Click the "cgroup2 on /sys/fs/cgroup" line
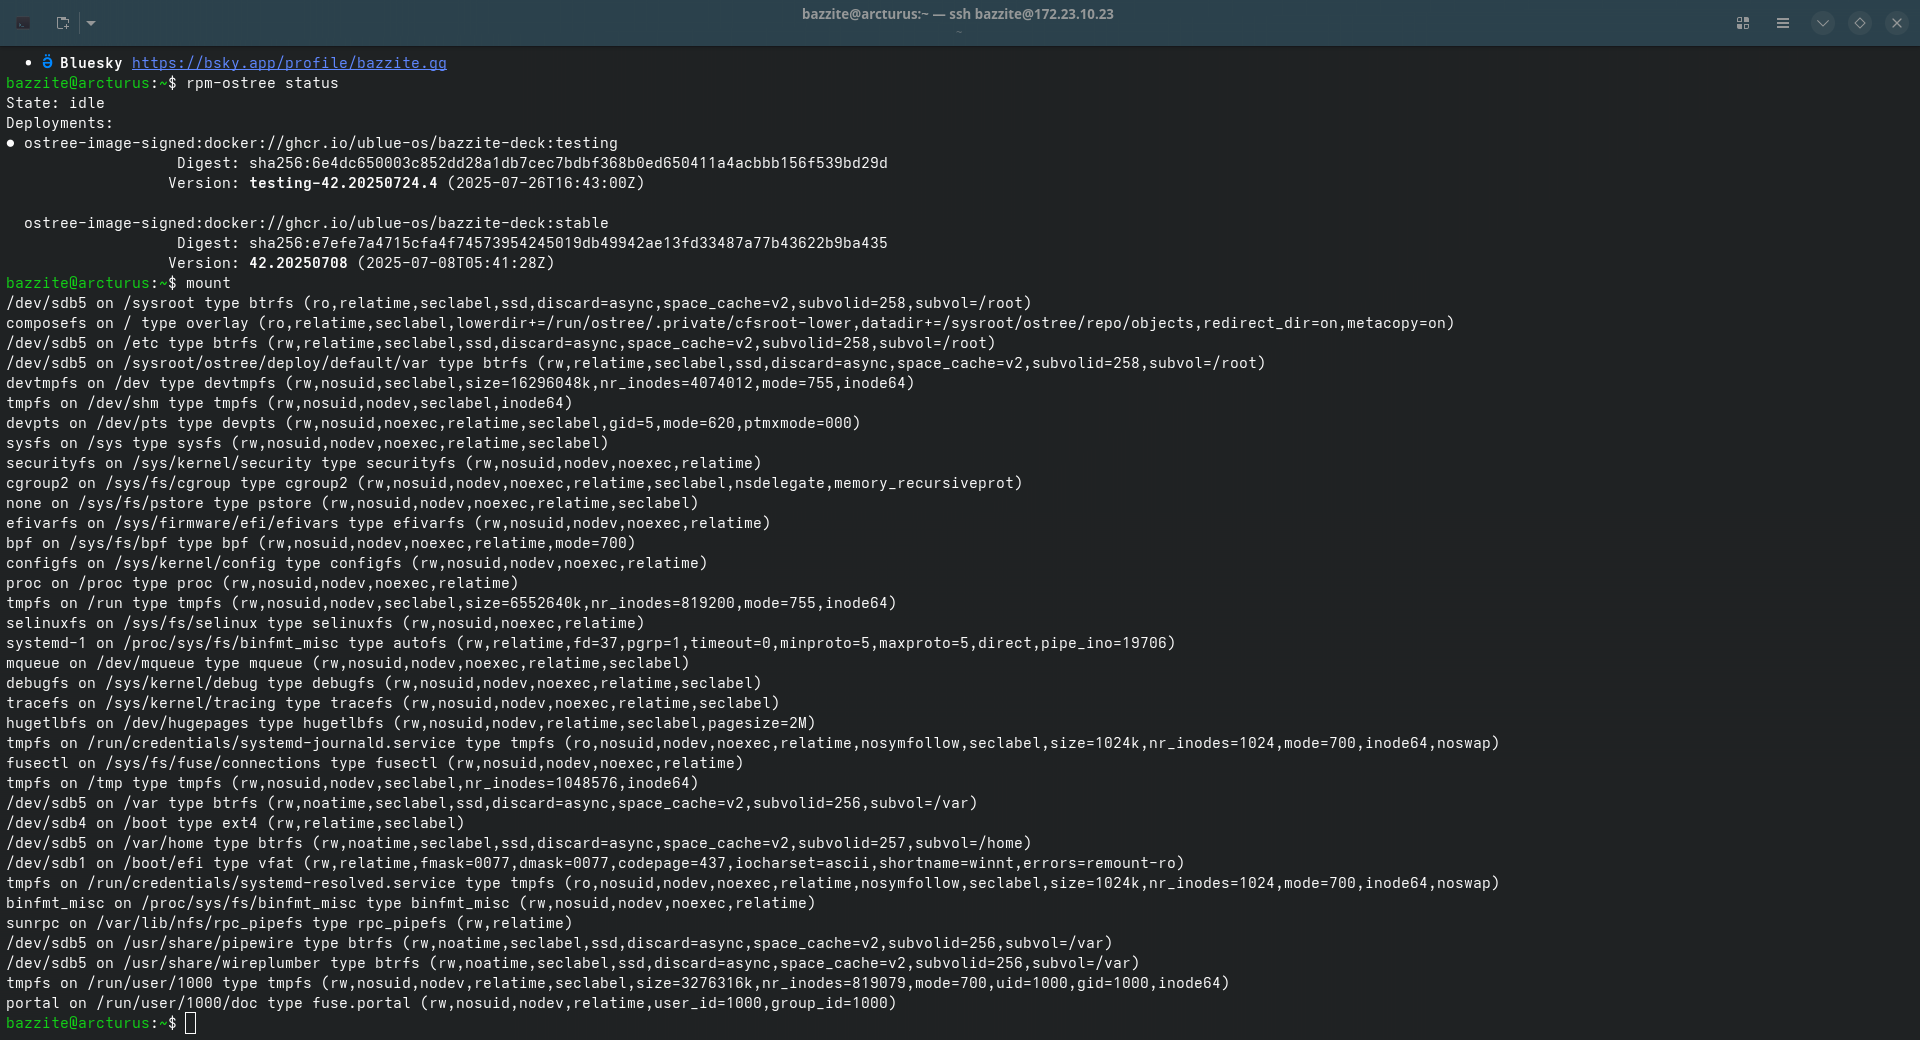Screen dimensions: 1920x1040 pos(514,483)
